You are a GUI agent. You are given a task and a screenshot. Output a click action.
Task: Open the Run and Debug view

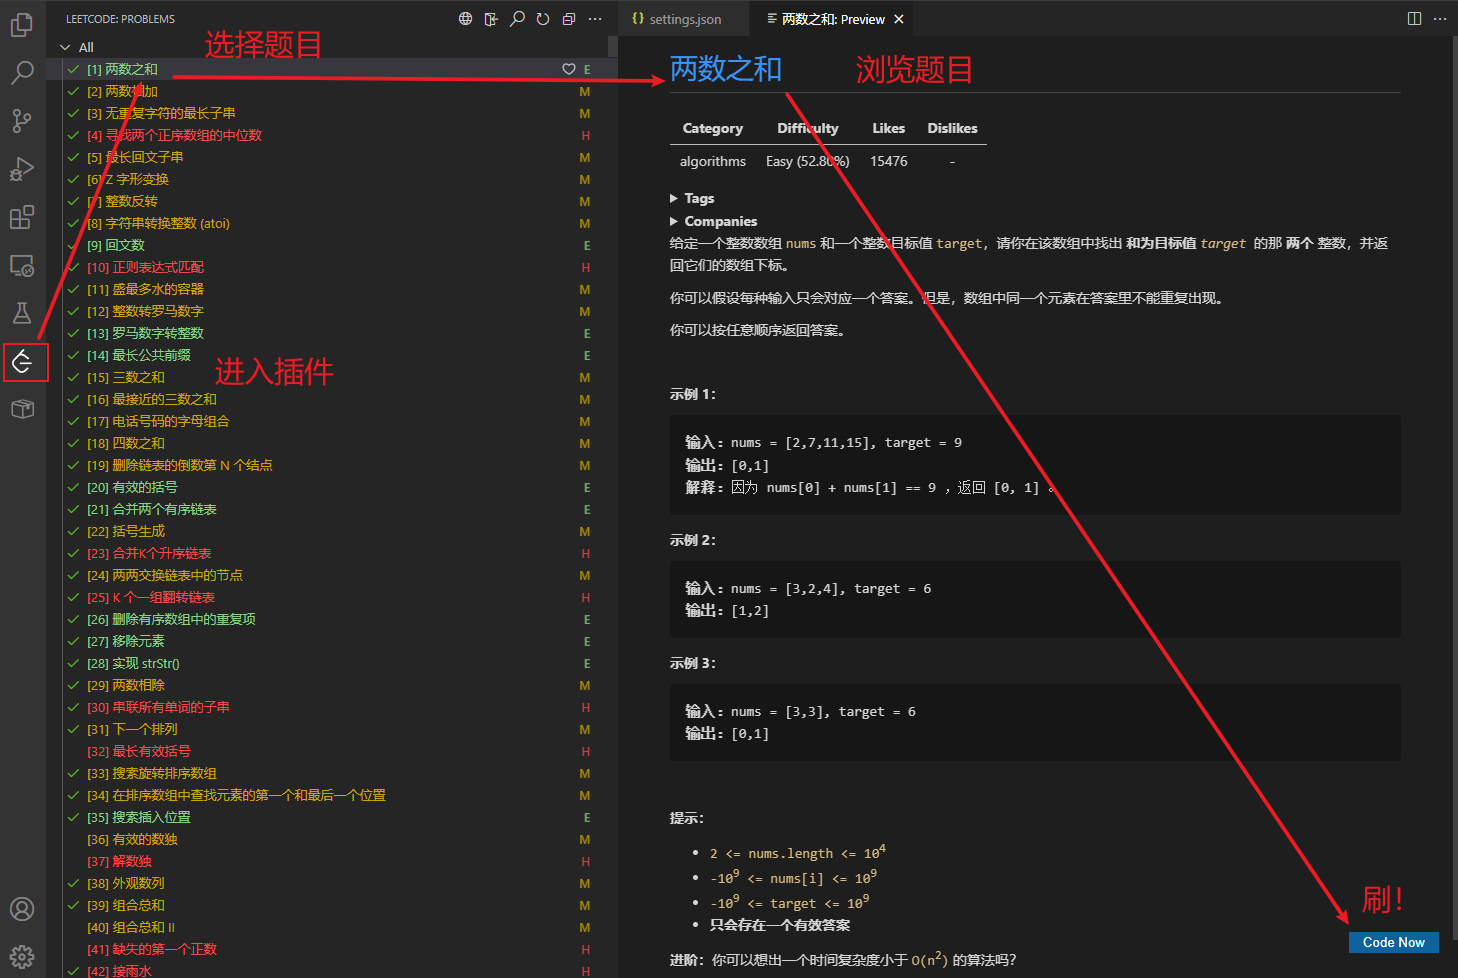tap(22, 169)
